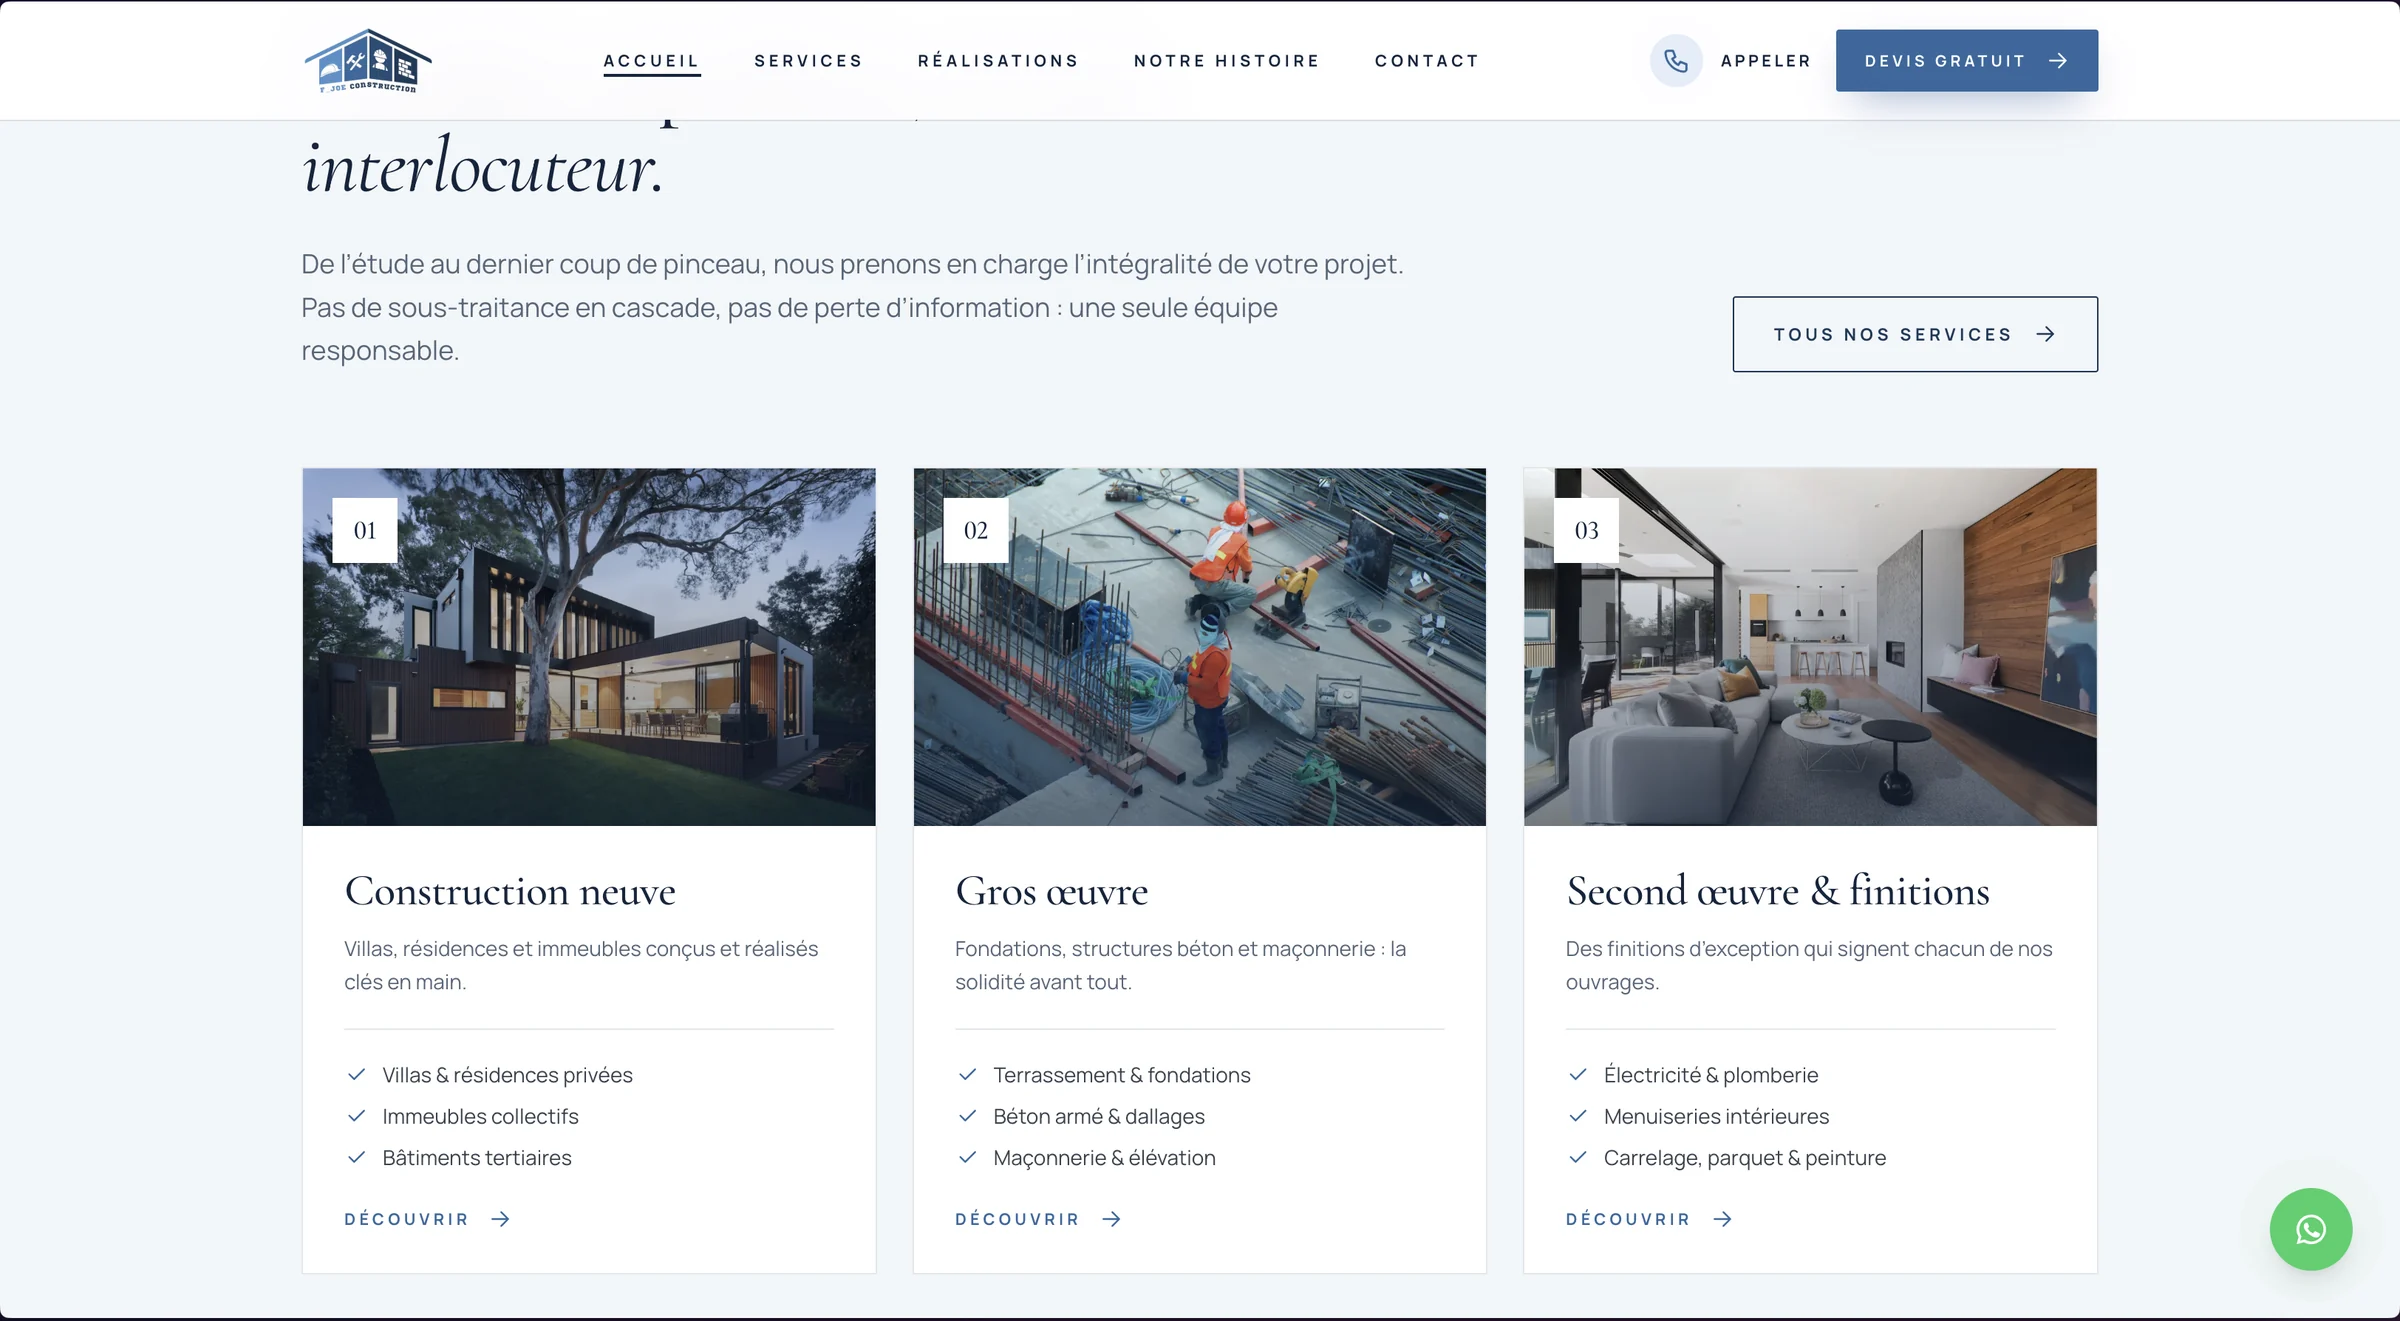
Task: Click the Joe Construction logo
Action: 368,60
